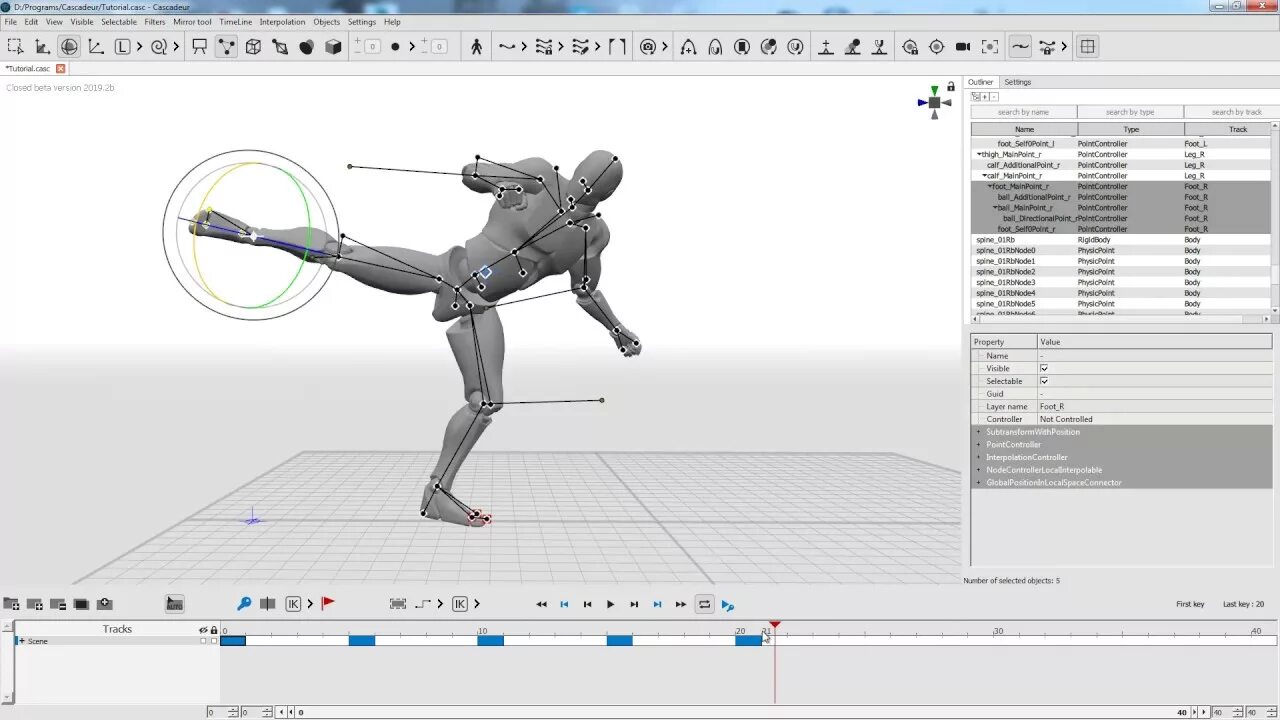Click the AUTO keying icon
This screenshot has width=1280, height=720.
(x=174, y=604)
